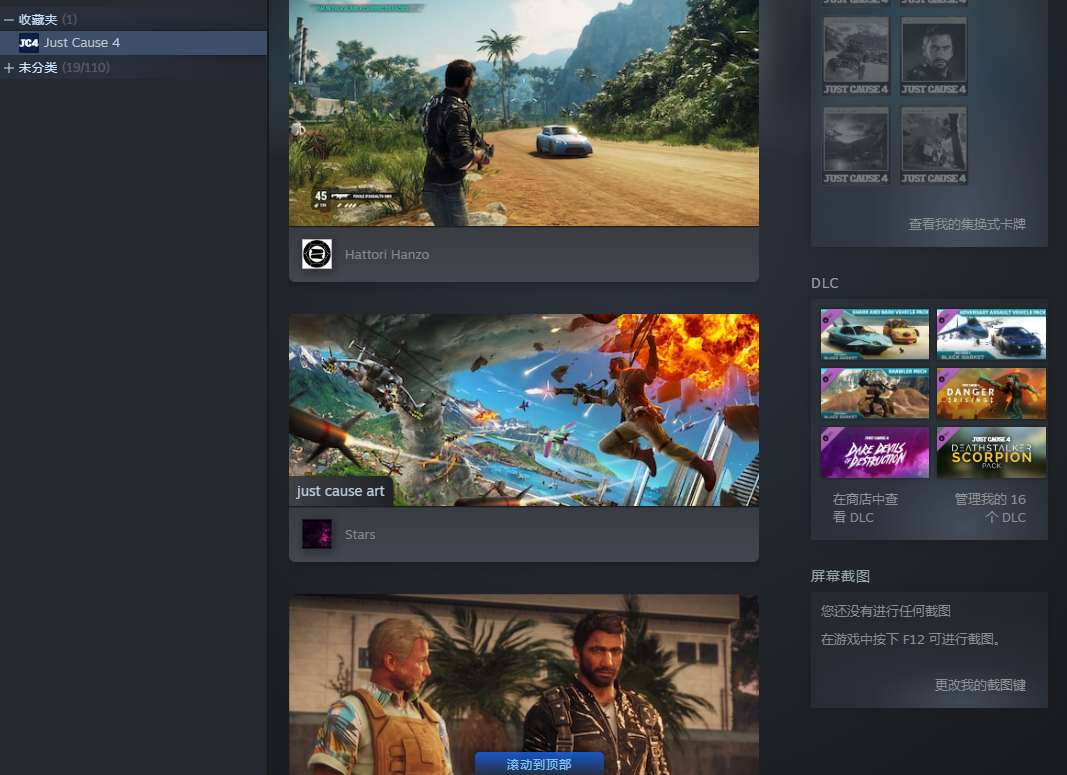Screen dimensions: 1067x775
Task: Open Shark and Bark Vehicle Pack DLC
Action: (x=875, y=335)
